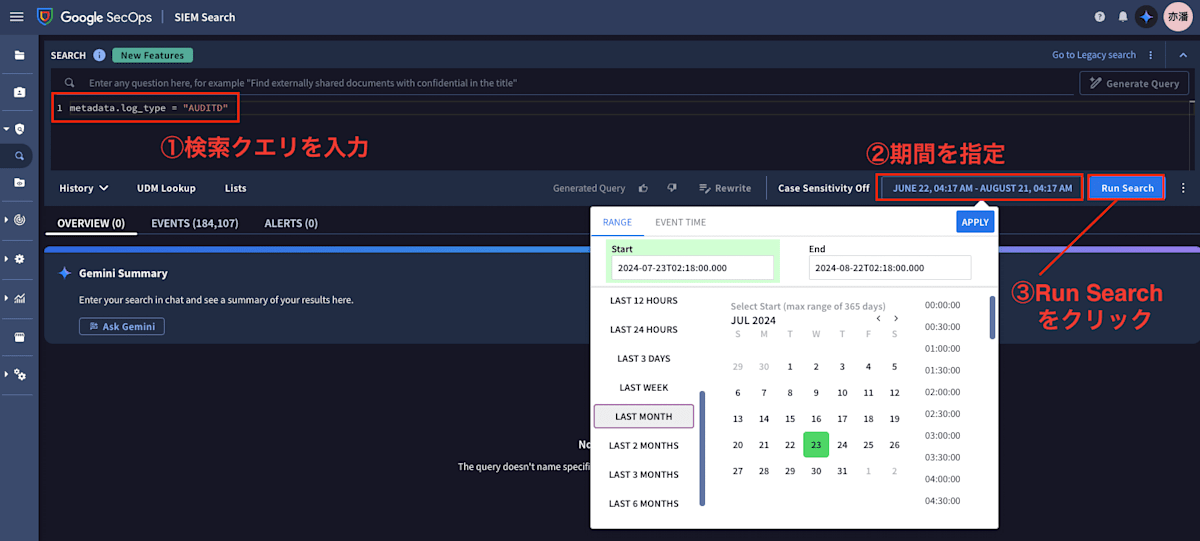1200x541 pixels.
Task: Open Lists
Action: pyautogui.click(x=235, y=188)
